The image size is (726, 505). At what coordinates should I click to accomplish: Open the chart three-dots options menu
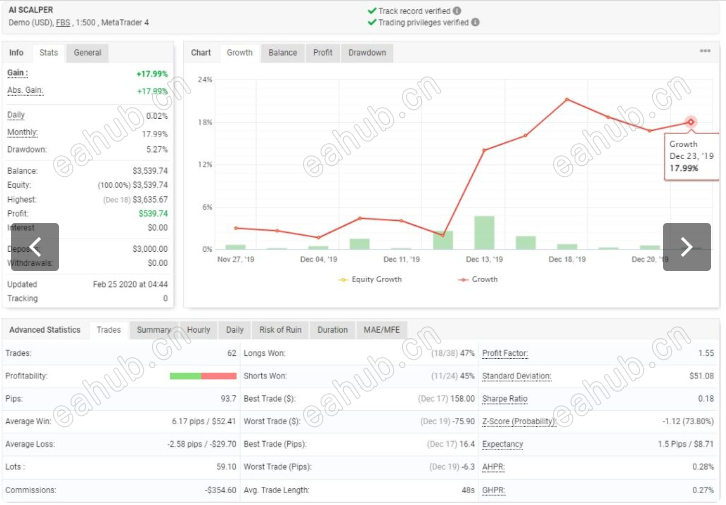click(x=705, y=51)
